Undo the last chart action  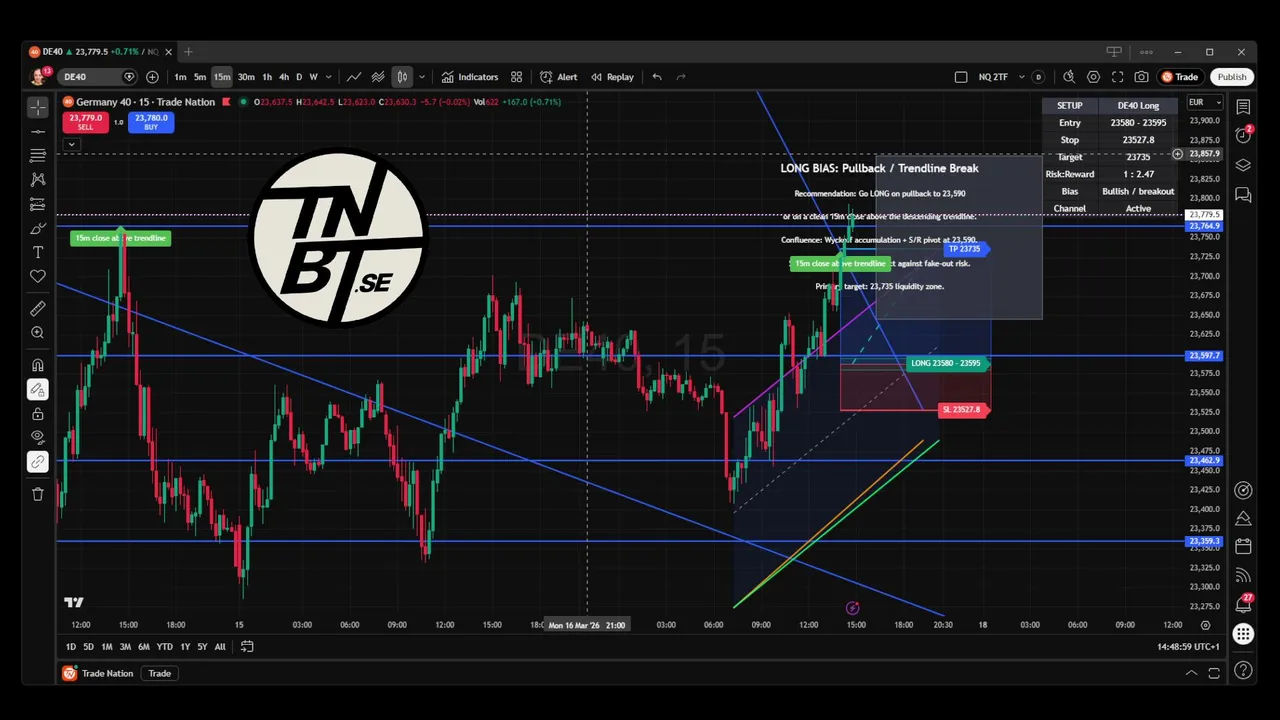pos(657,77)
